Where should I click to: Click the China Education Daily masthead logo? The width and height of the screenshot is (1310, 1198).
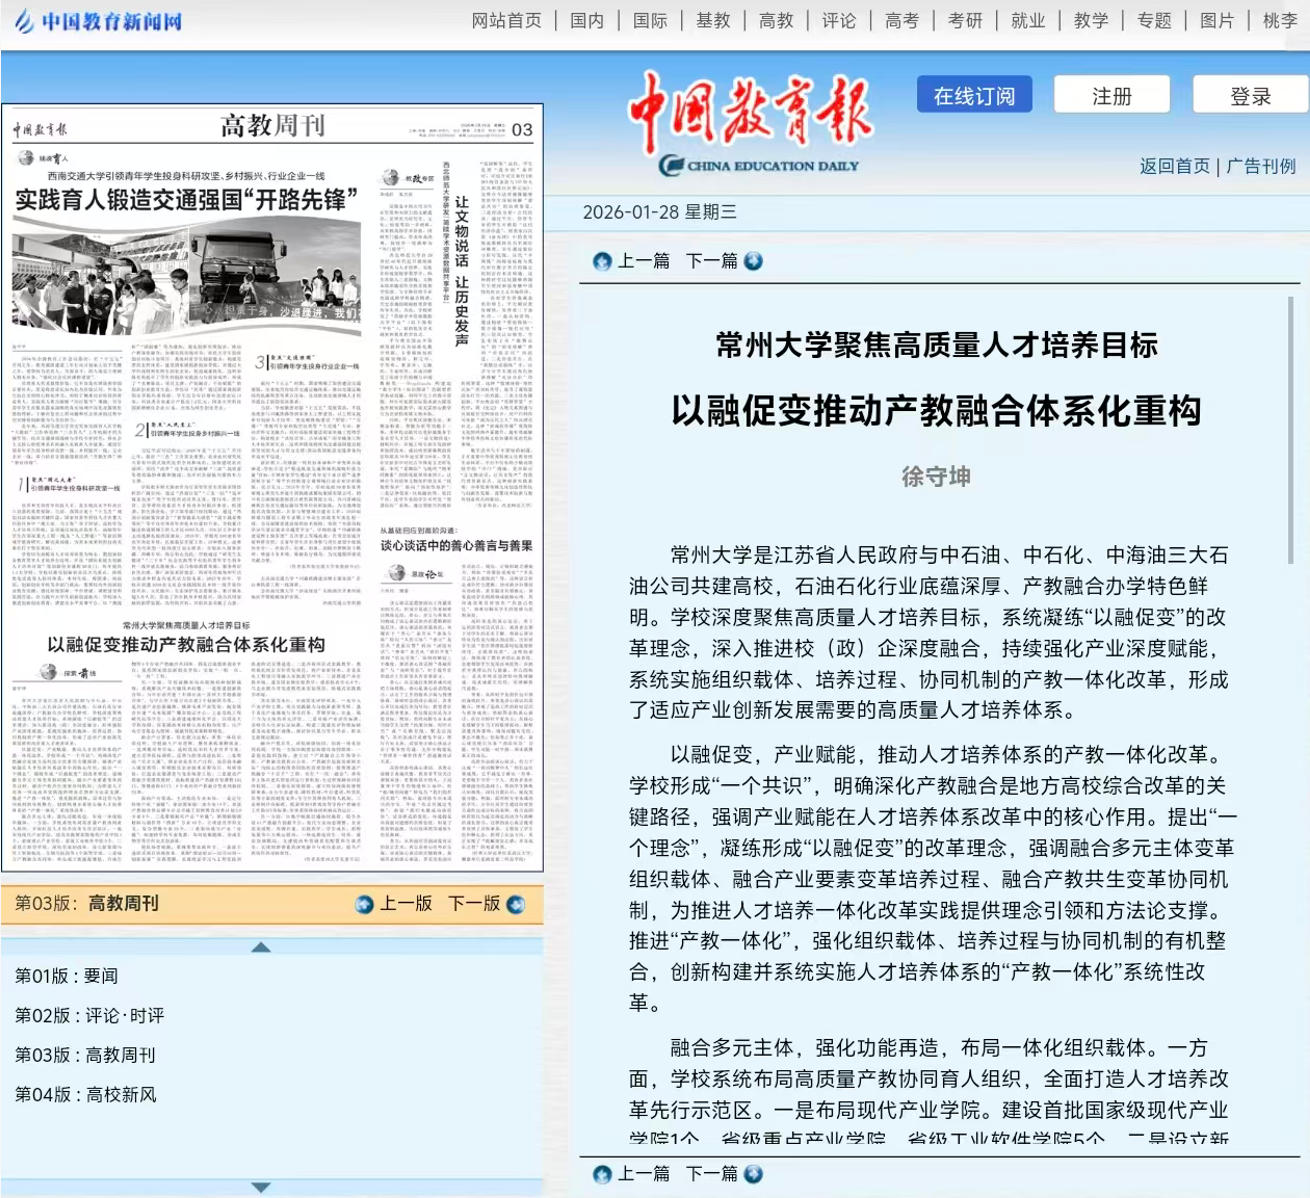click(752, 123)
